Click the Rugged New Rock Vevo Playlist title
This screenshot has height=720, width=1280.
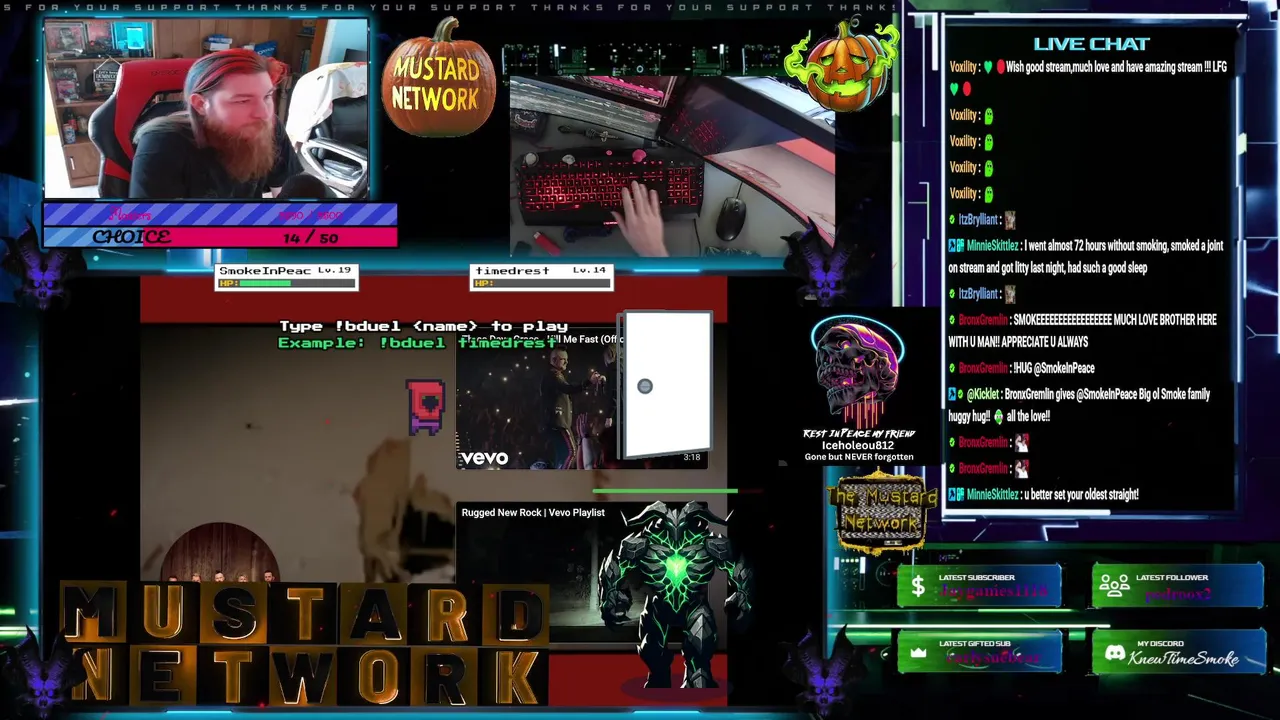533,513
